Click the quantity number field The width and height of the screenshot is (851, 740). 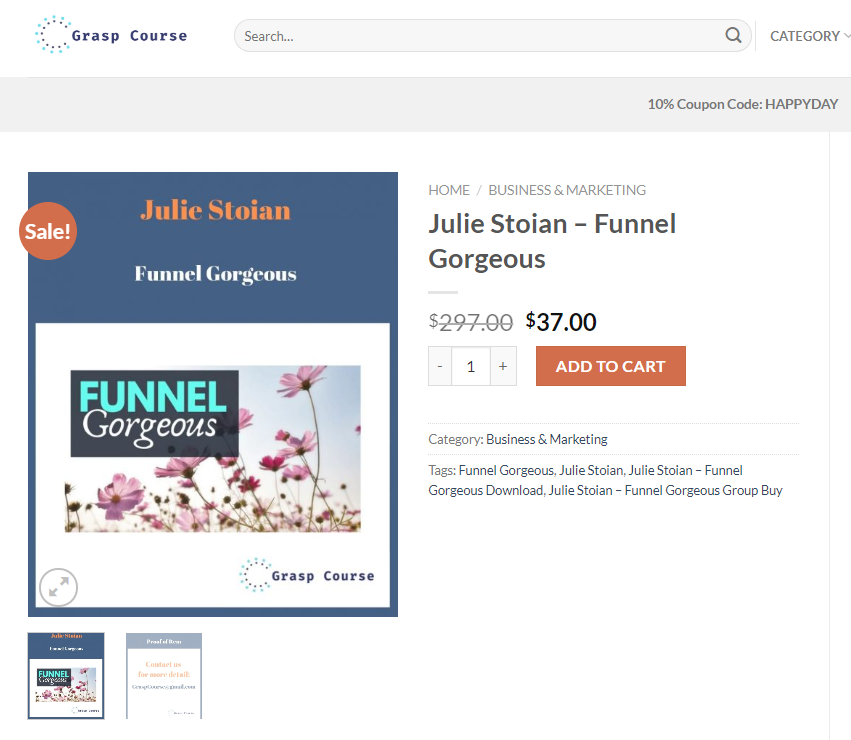click(471, 366)
